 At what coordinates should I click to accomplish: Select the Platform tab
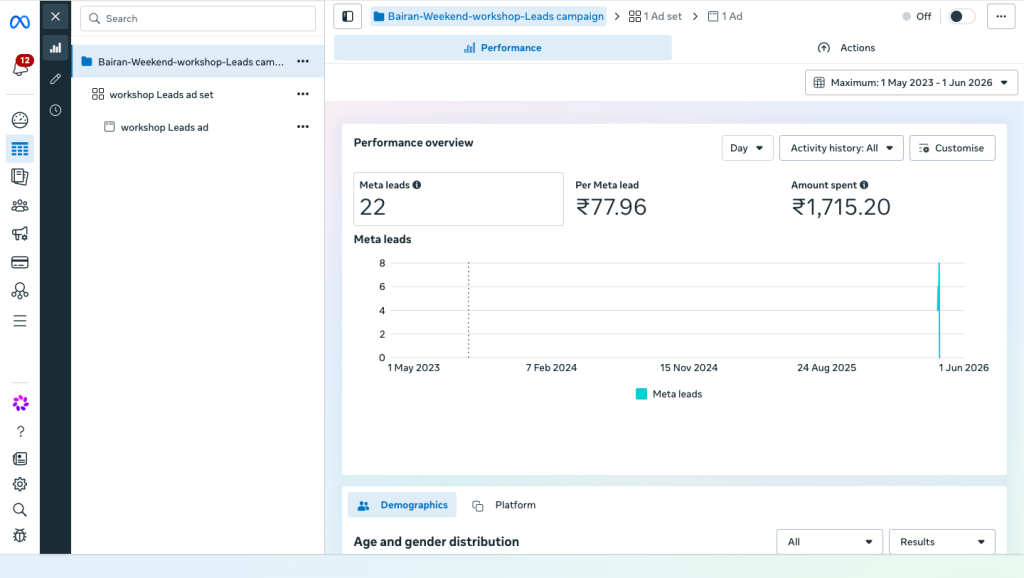pos(504,505)
